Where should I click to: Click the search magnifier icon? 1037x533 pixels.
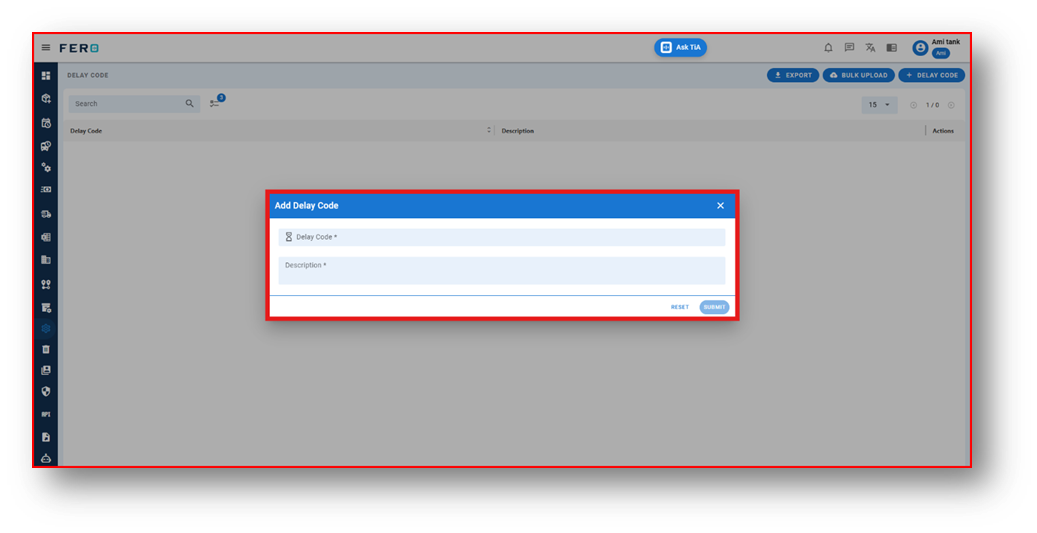[190, 104]
